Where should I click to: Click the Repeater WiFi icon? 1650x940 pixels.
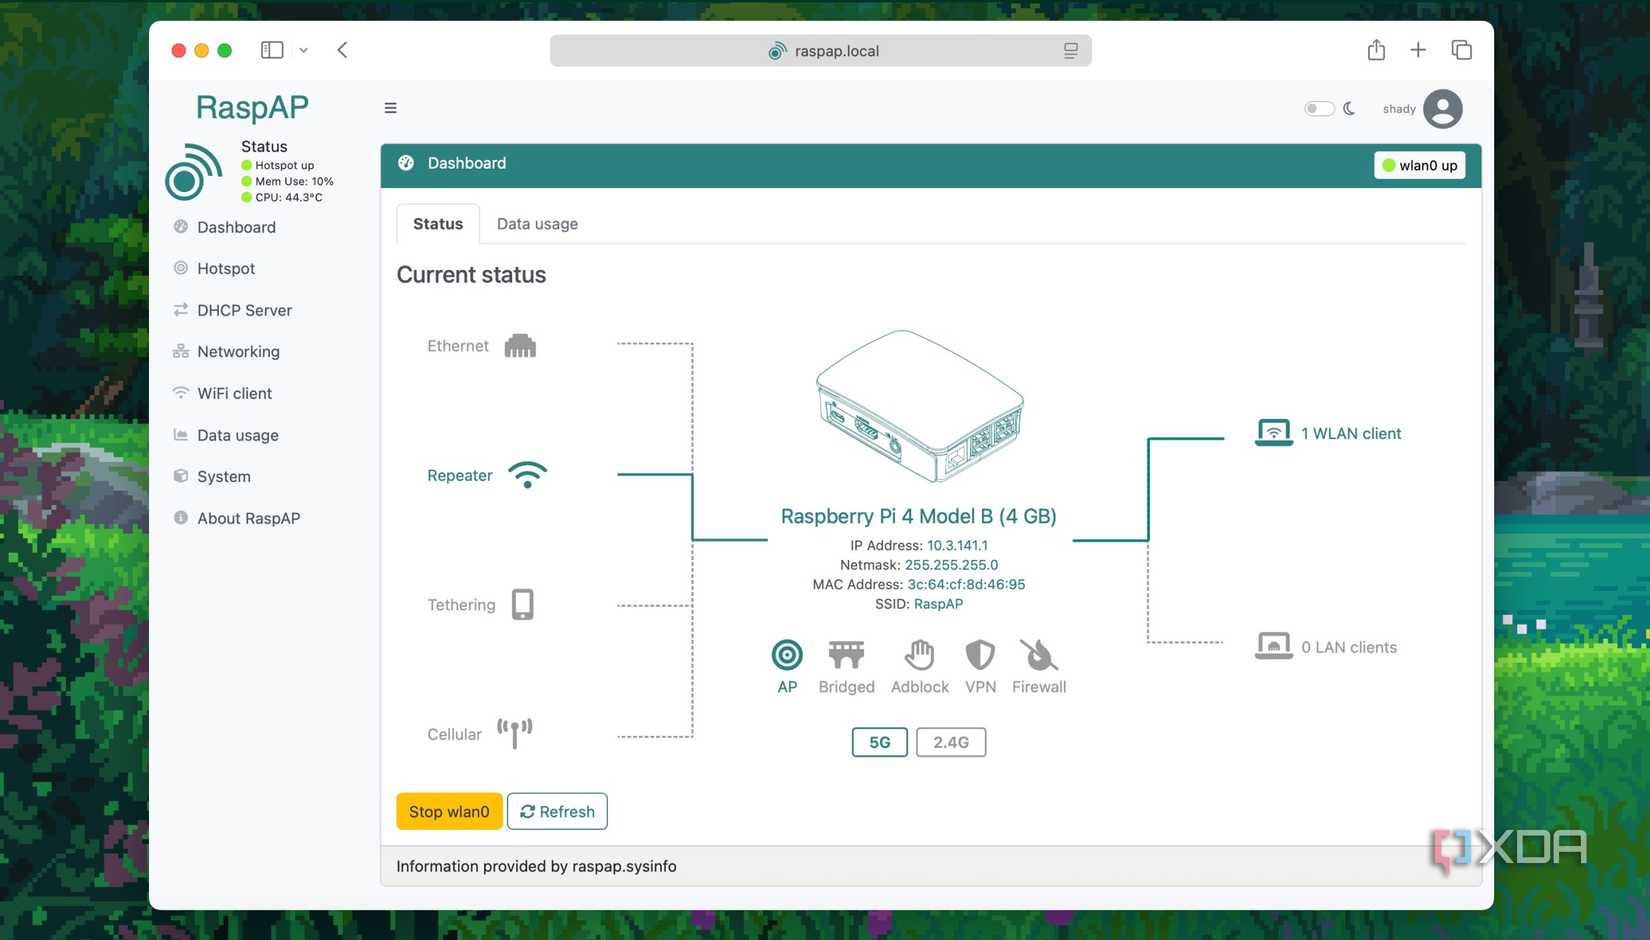click(x=527, y=474)
